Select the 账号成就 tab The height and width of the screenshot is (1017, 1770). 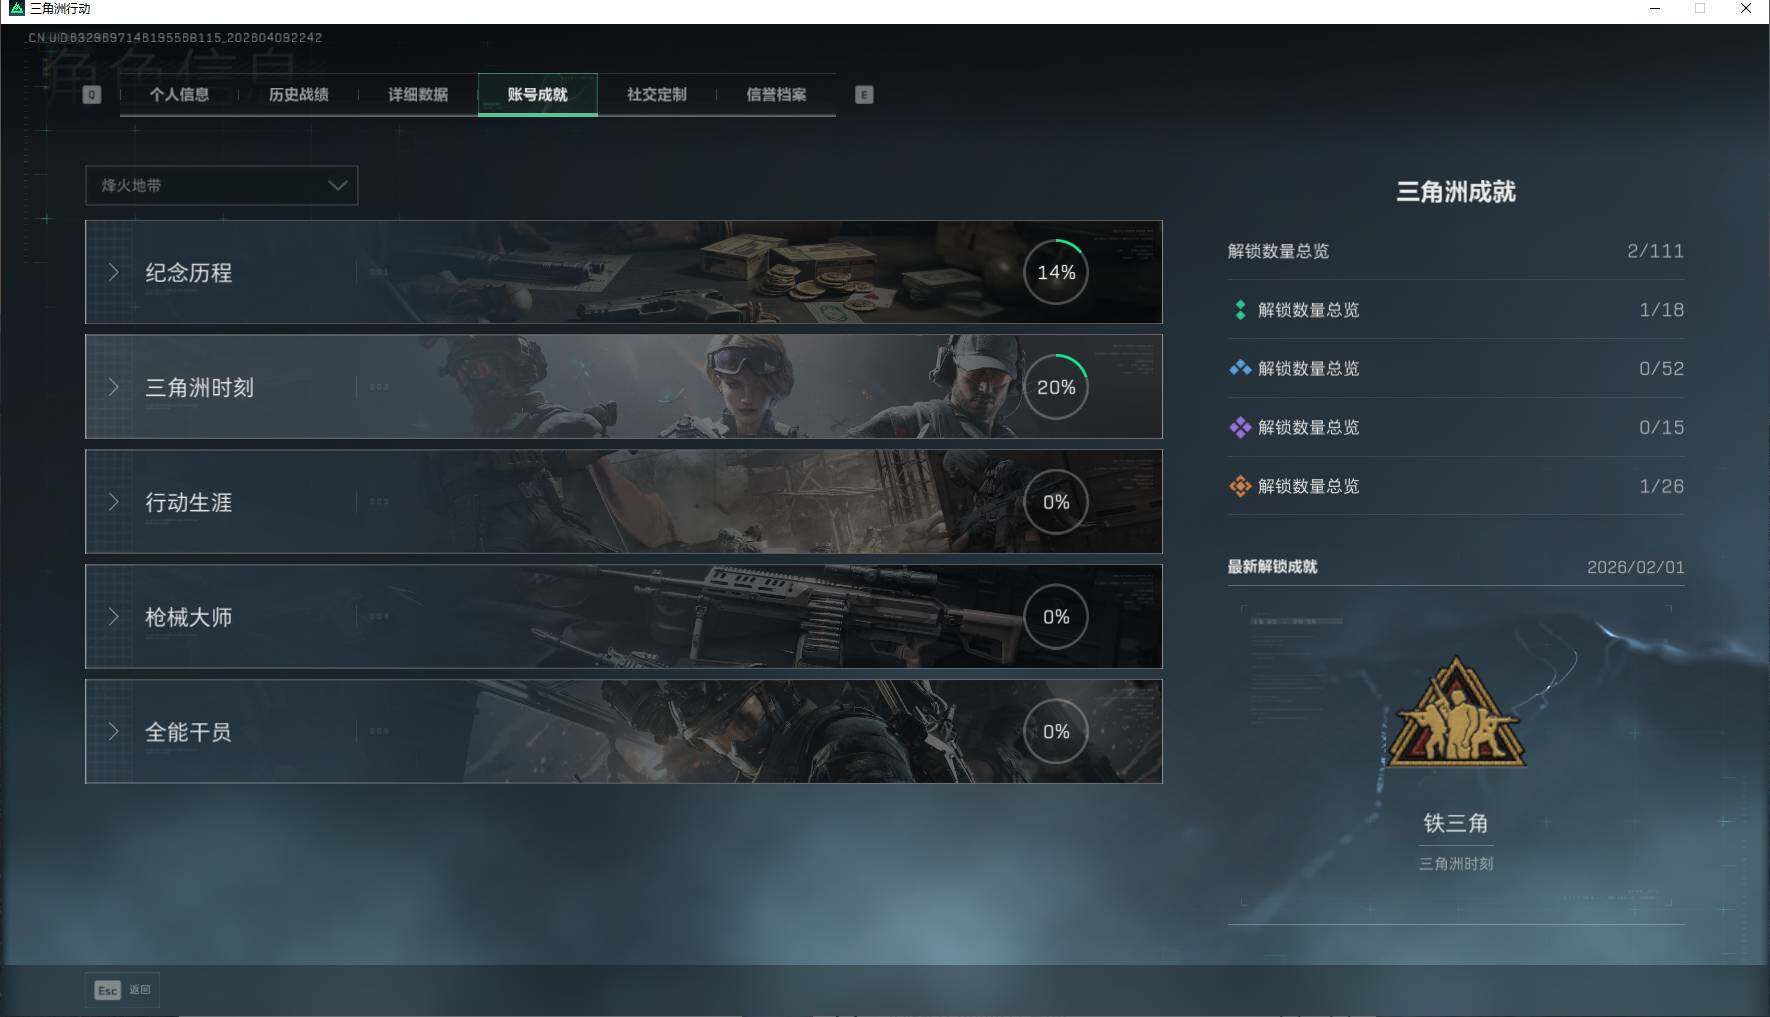(x=538, y=95)
